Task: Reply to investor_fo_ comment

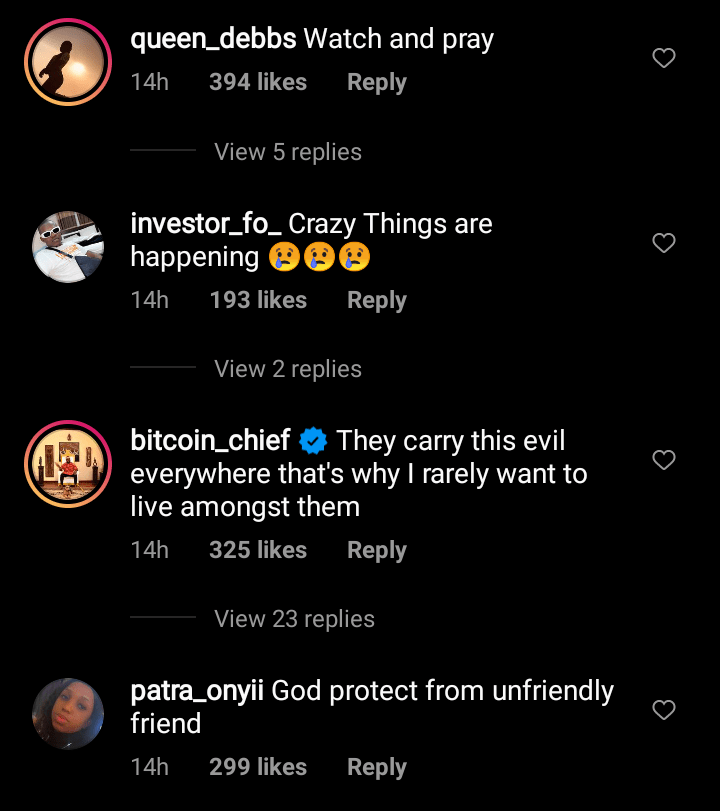Action: (376, 300)
